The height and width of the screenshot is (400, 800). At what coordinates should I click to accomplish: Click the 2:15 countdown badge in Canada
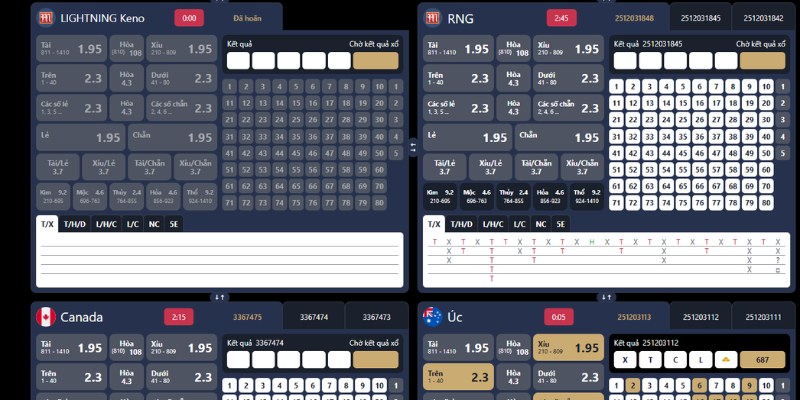[x=179, y=317]
